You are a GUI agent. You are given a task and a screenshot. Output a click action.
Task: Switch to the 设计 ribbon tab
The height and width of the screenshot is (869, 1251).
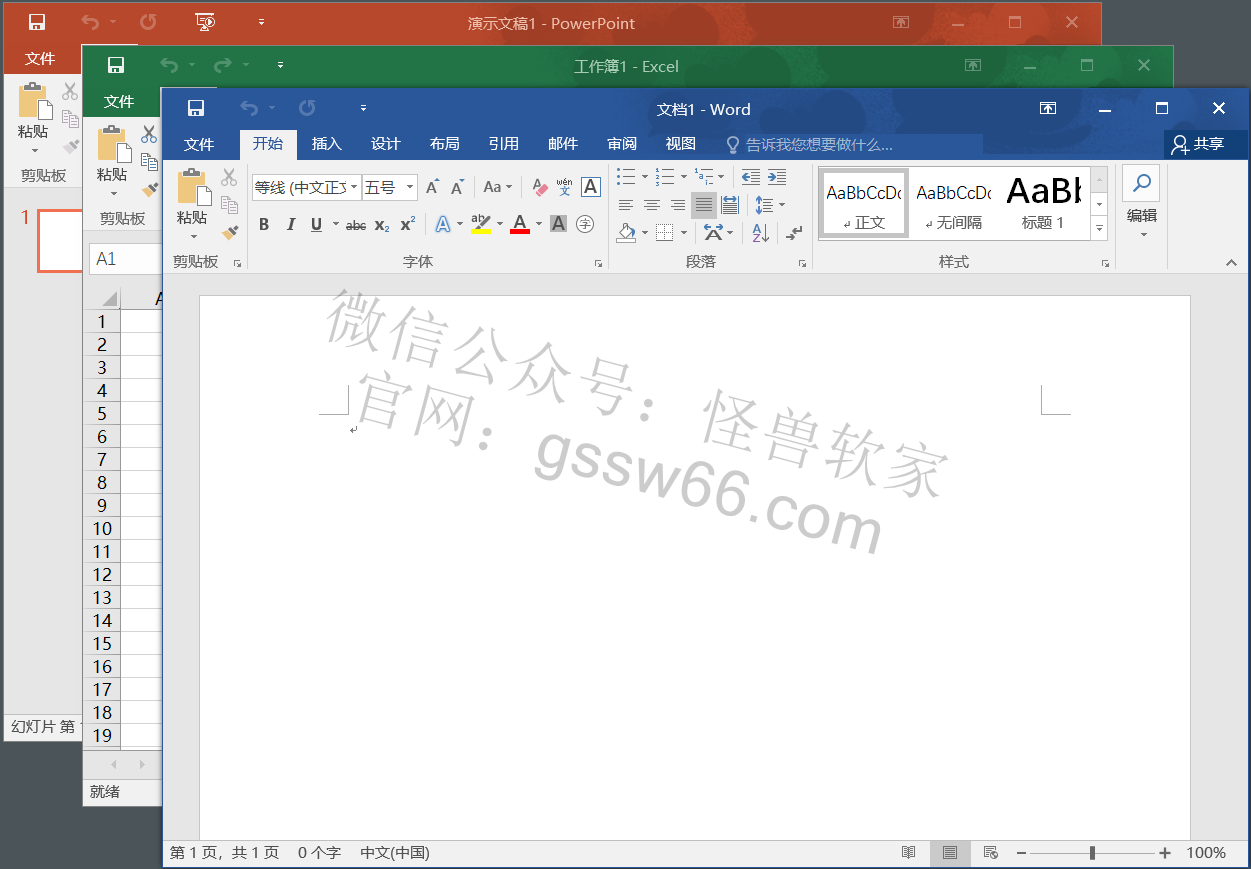(386, 144)
